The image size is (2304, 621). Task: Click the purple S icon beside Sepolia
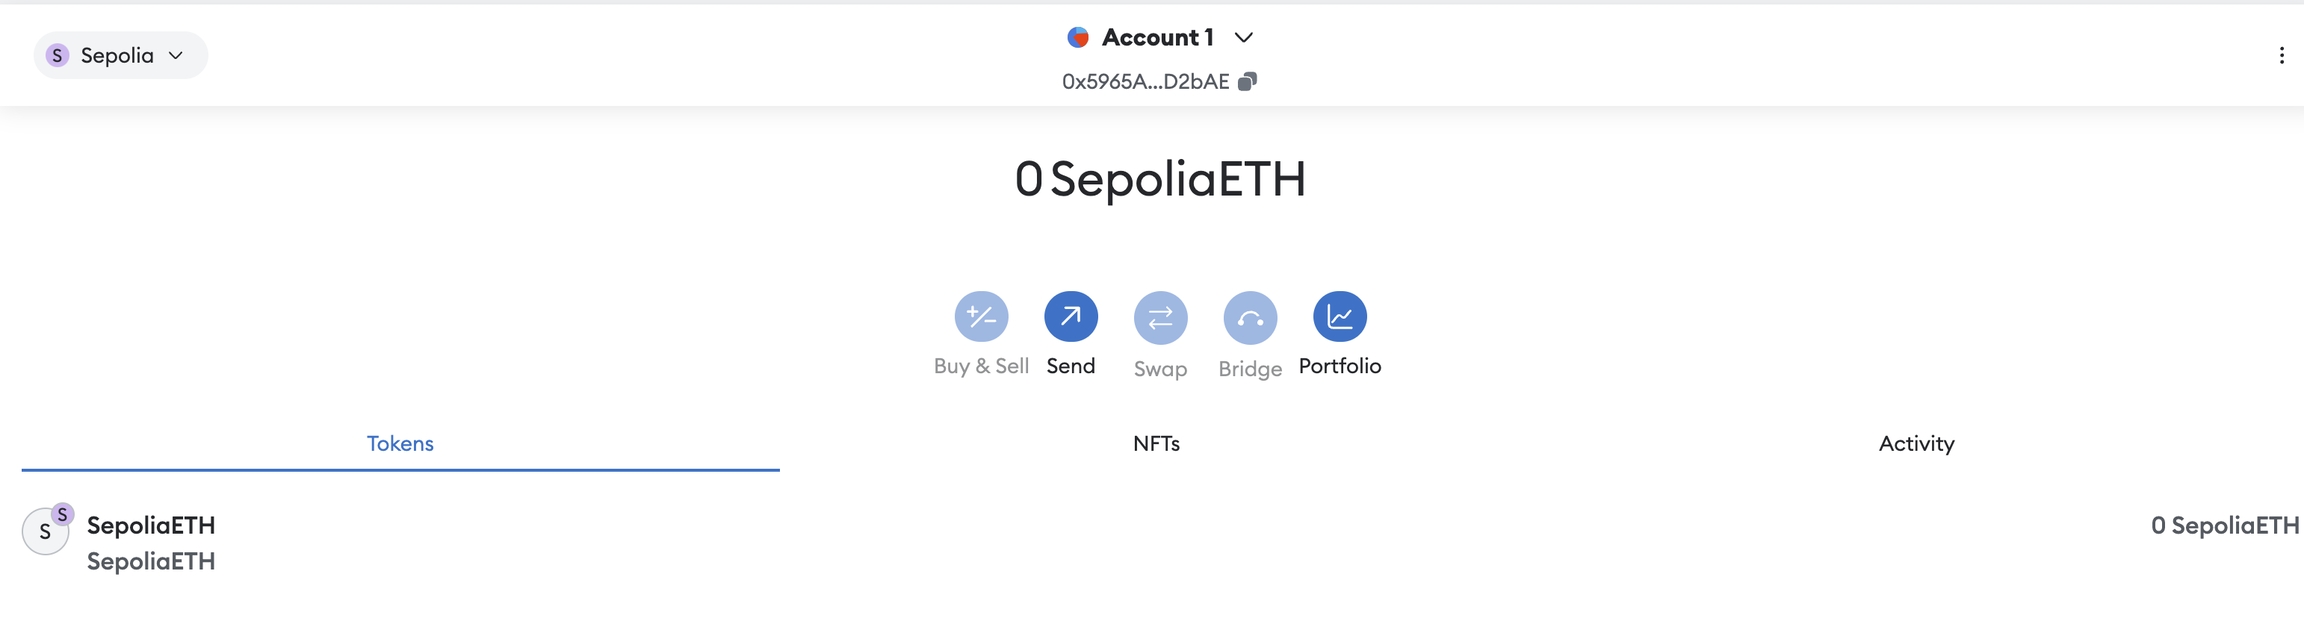pos(58,55)
